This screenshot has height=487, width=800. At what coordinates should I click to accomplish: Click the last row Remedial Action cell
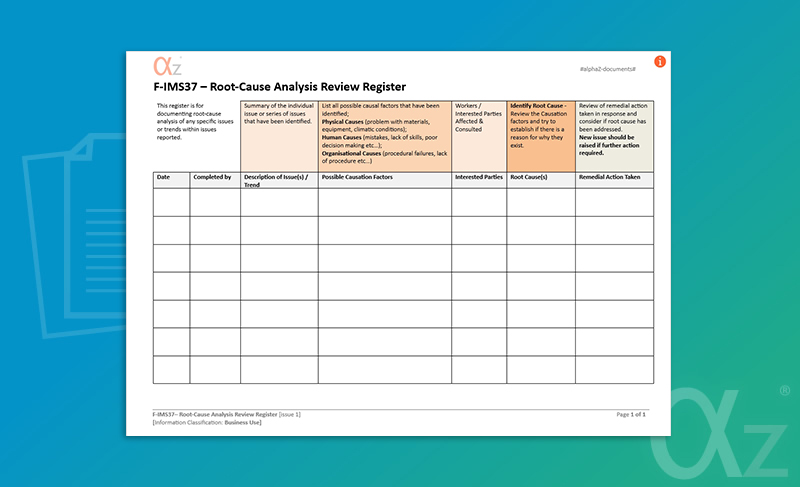tap(614, 369)
